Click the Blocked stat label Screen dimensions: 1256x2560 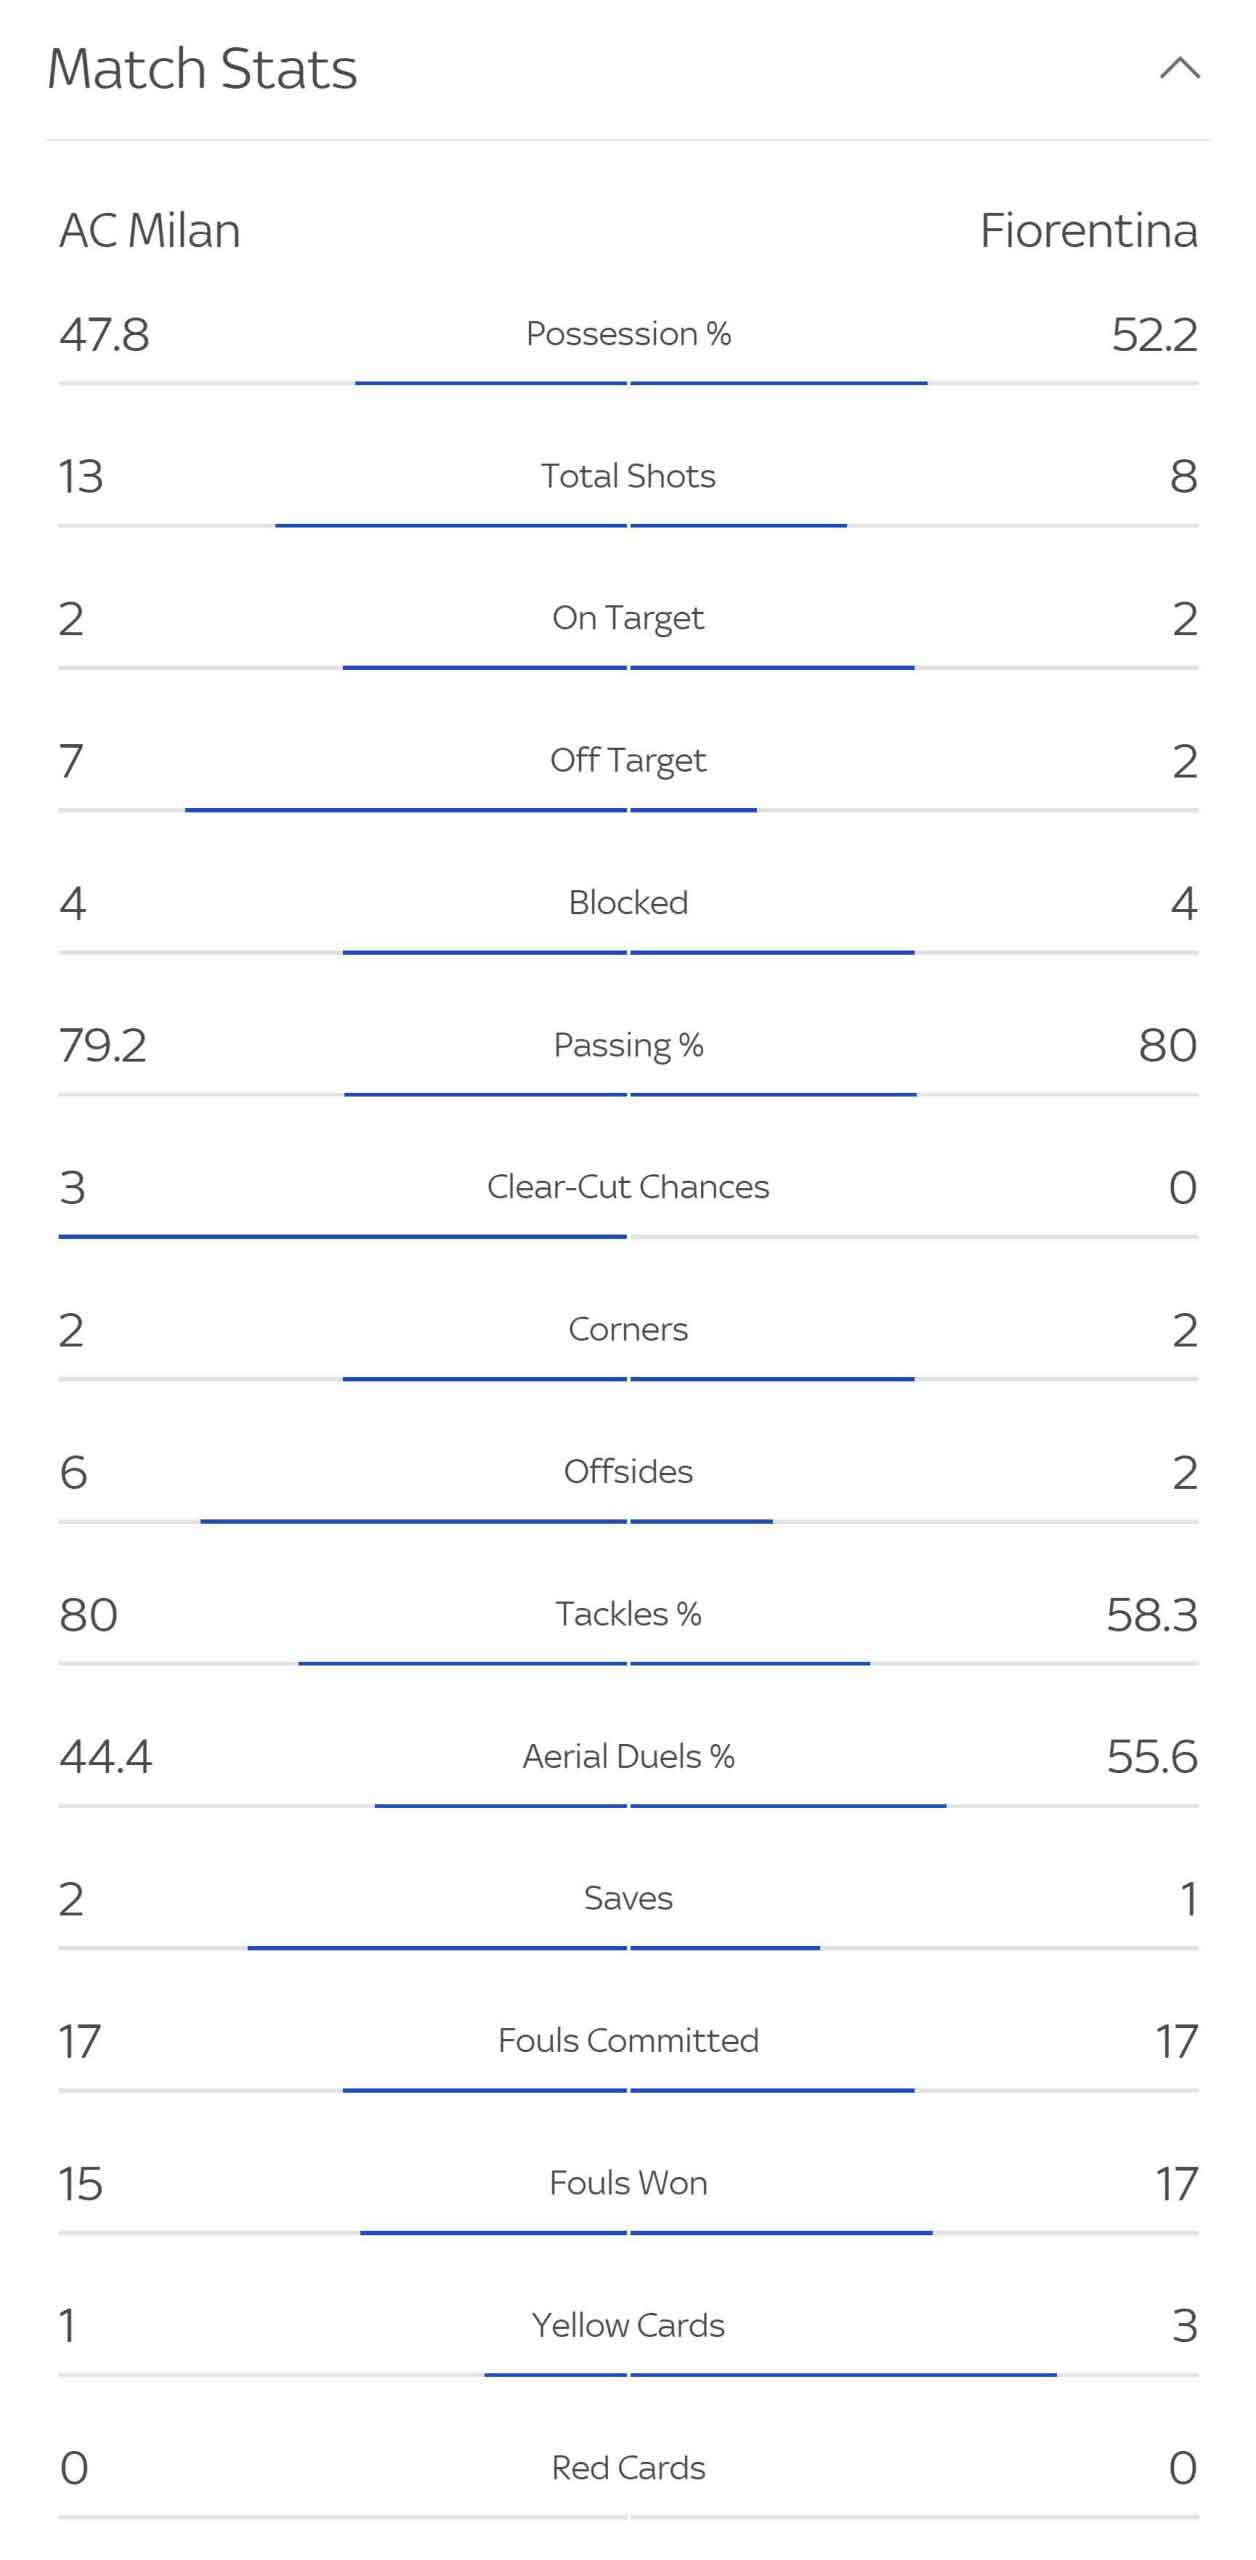[628, 902]
